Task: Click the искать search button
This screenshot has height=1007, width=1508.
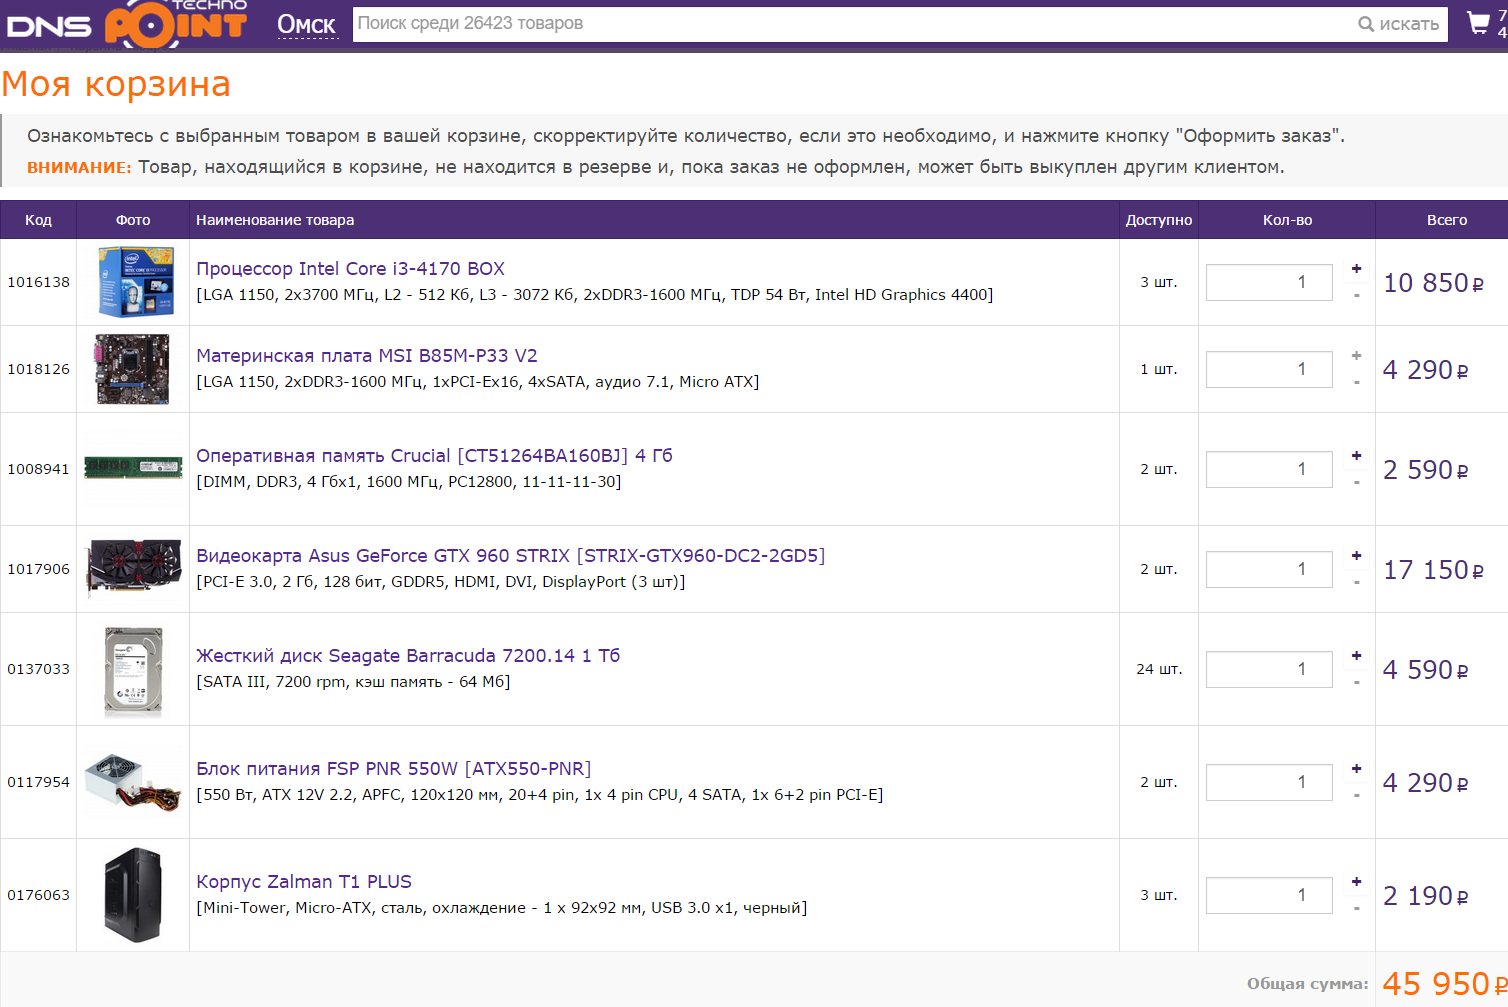Action: [x=1399, y=24]
